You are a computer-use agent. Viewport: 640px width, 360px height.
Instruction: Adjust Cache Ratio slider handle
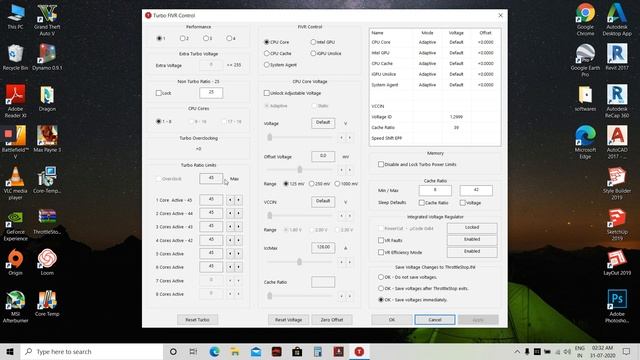click(x=269, y=296)
